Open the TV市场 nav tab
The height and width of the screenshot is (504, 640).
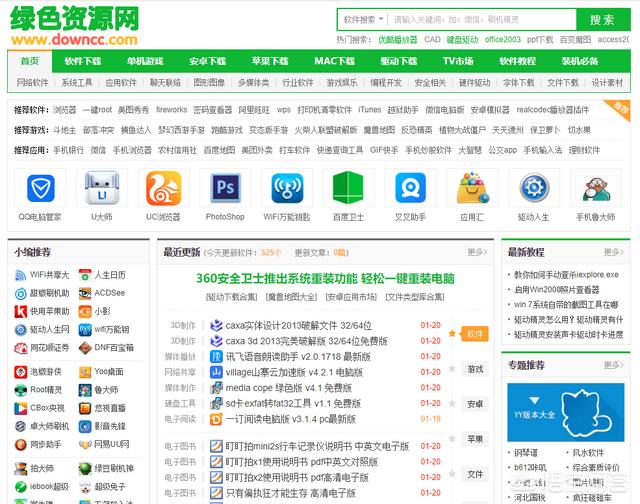[x=458, y=61]
